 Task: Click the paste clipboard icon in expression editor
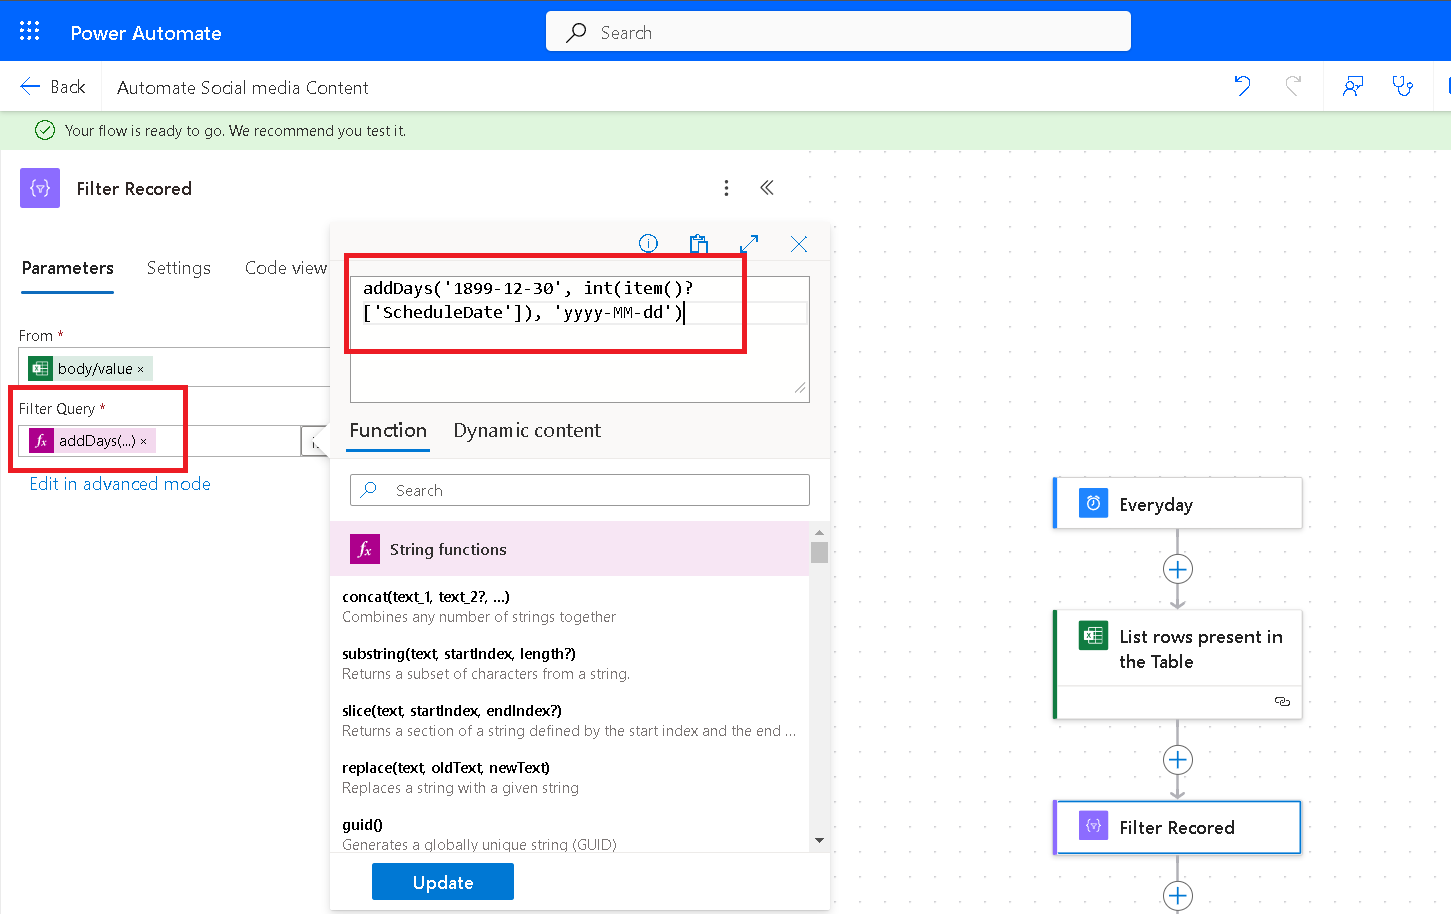699,243
